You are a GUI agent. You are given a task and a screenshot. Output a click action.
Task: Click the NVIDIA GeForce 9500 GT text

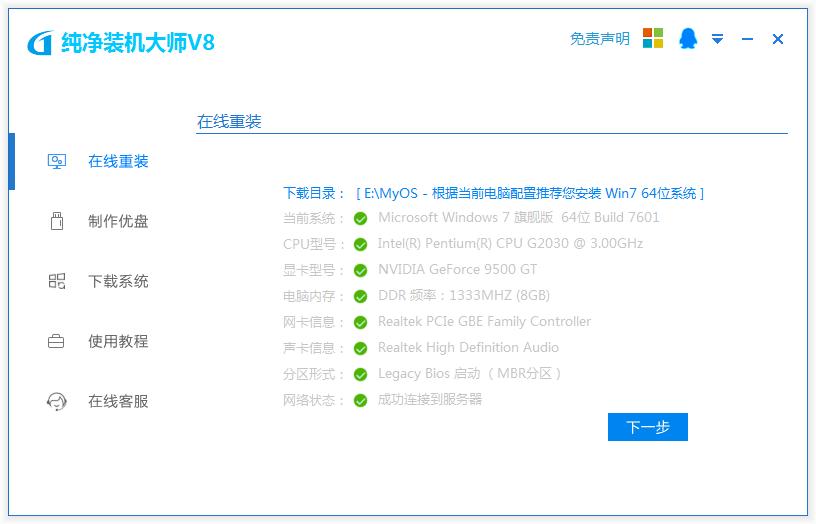point(457,270)
